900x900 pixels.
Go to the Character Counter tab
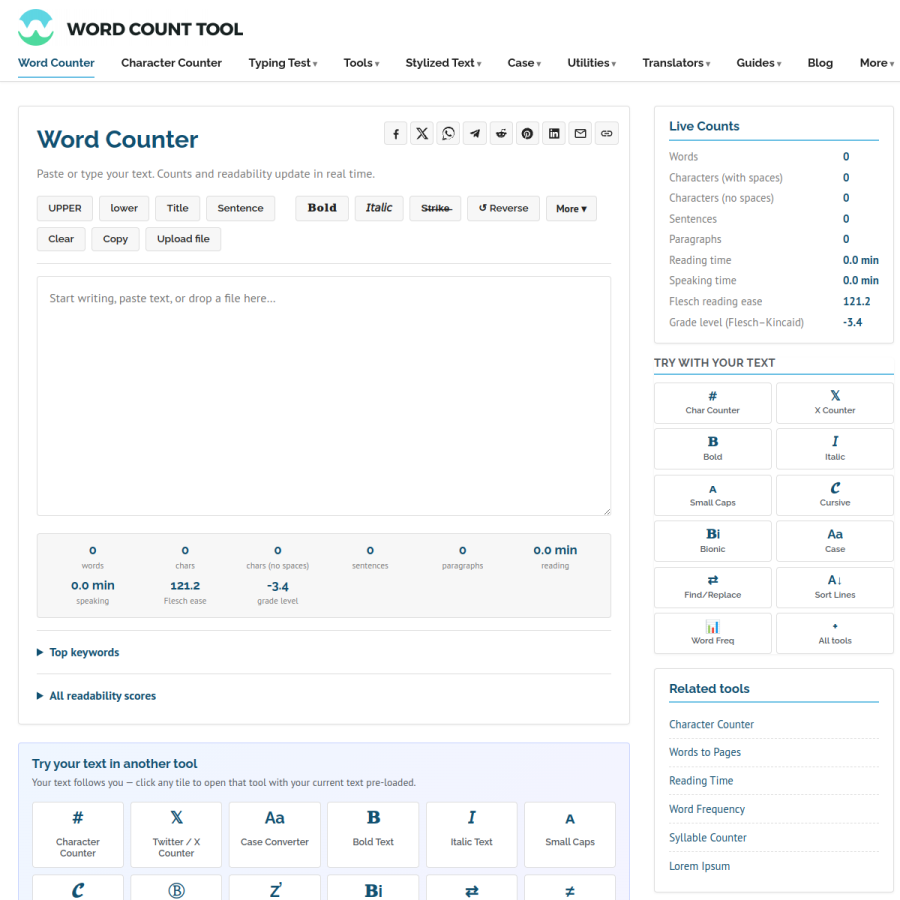(171, 63)
